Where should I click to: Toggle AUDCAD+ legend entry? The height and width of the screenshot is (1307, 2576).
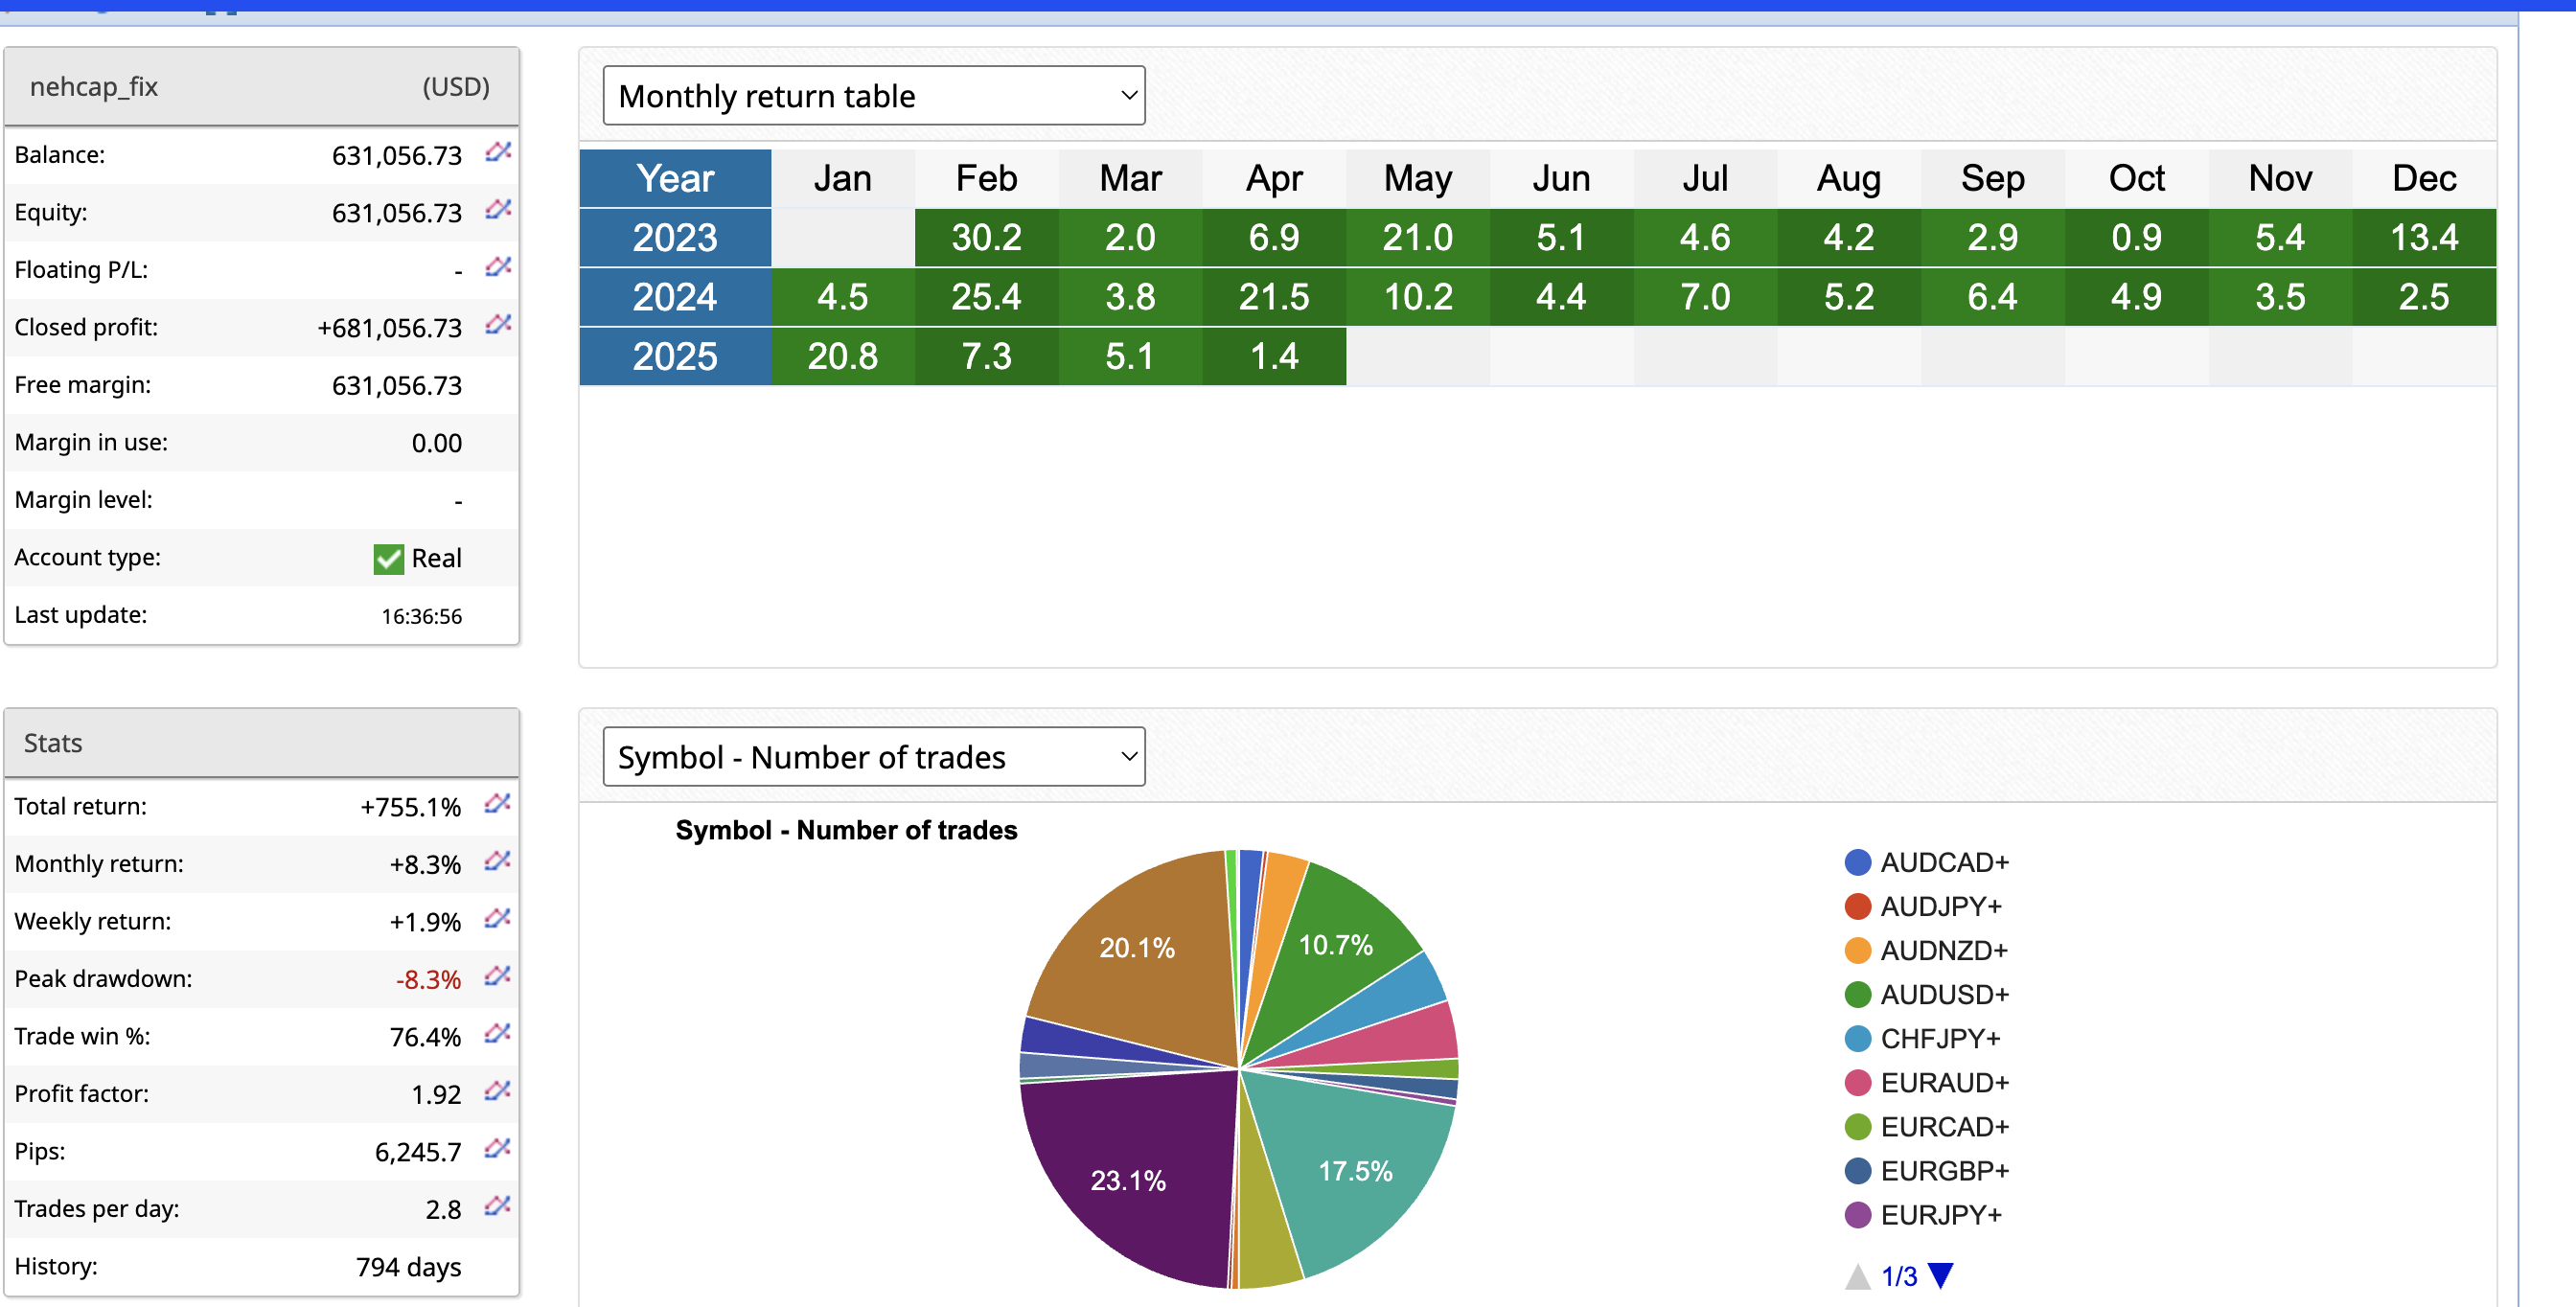pos(1942,862)
